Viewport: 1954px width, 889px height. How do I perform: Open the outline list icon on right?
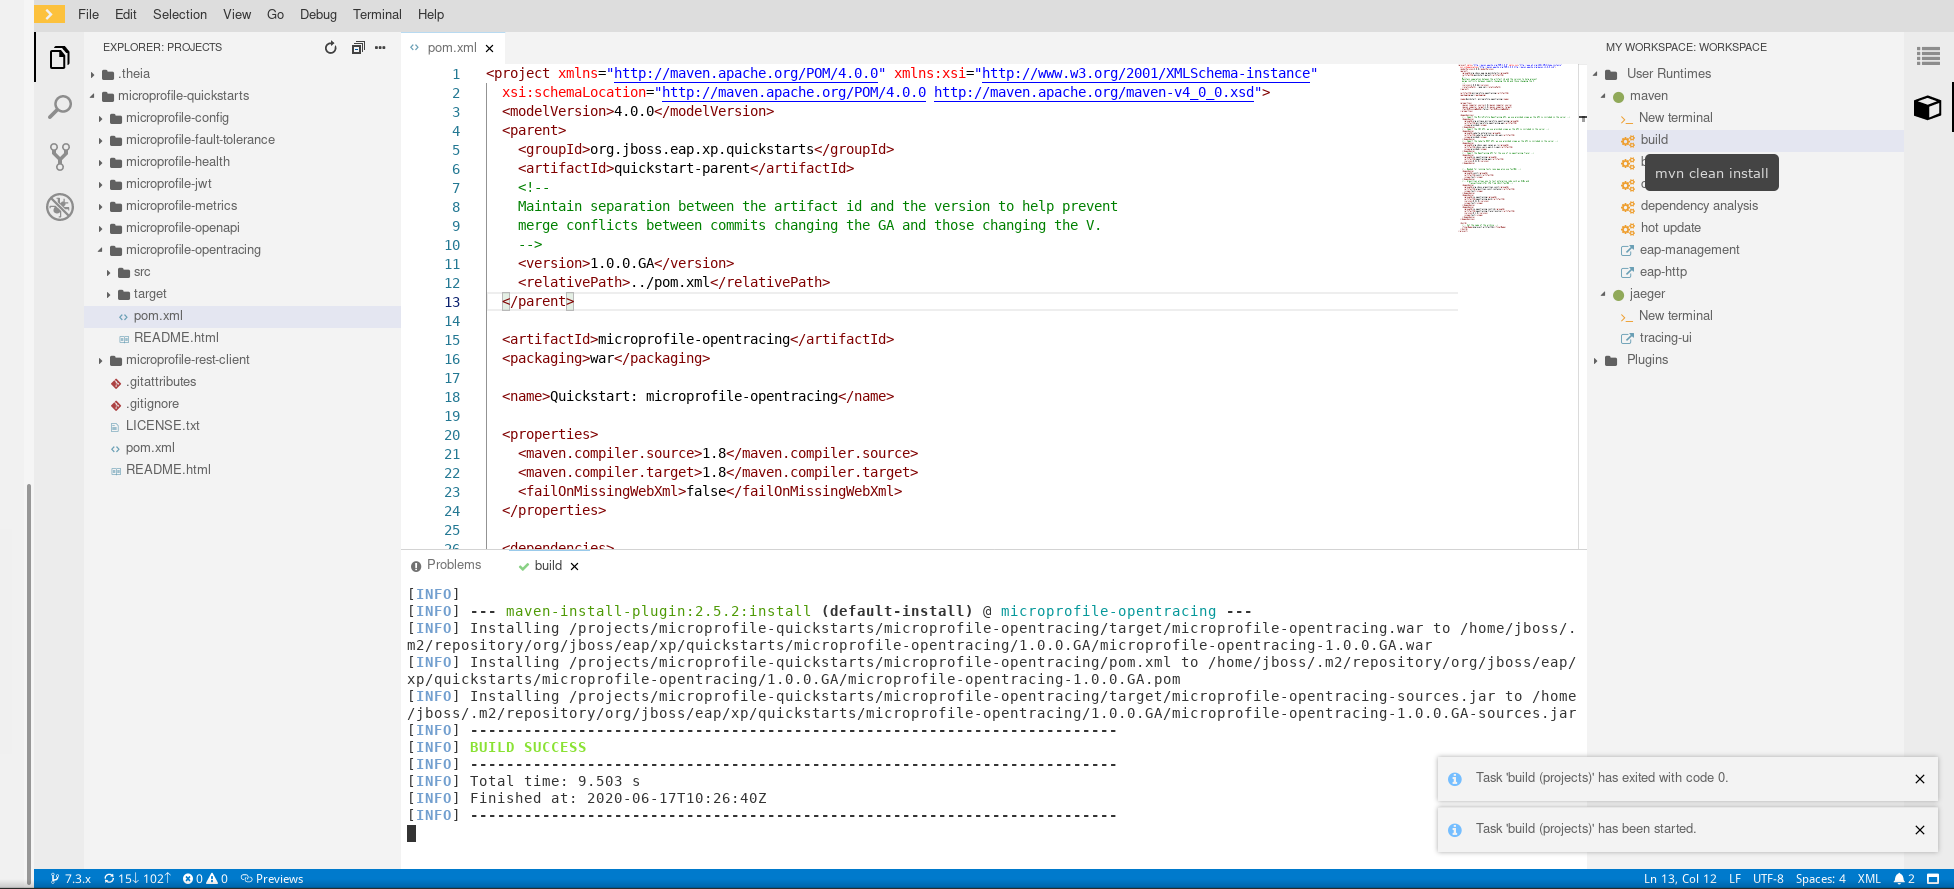1927,57
